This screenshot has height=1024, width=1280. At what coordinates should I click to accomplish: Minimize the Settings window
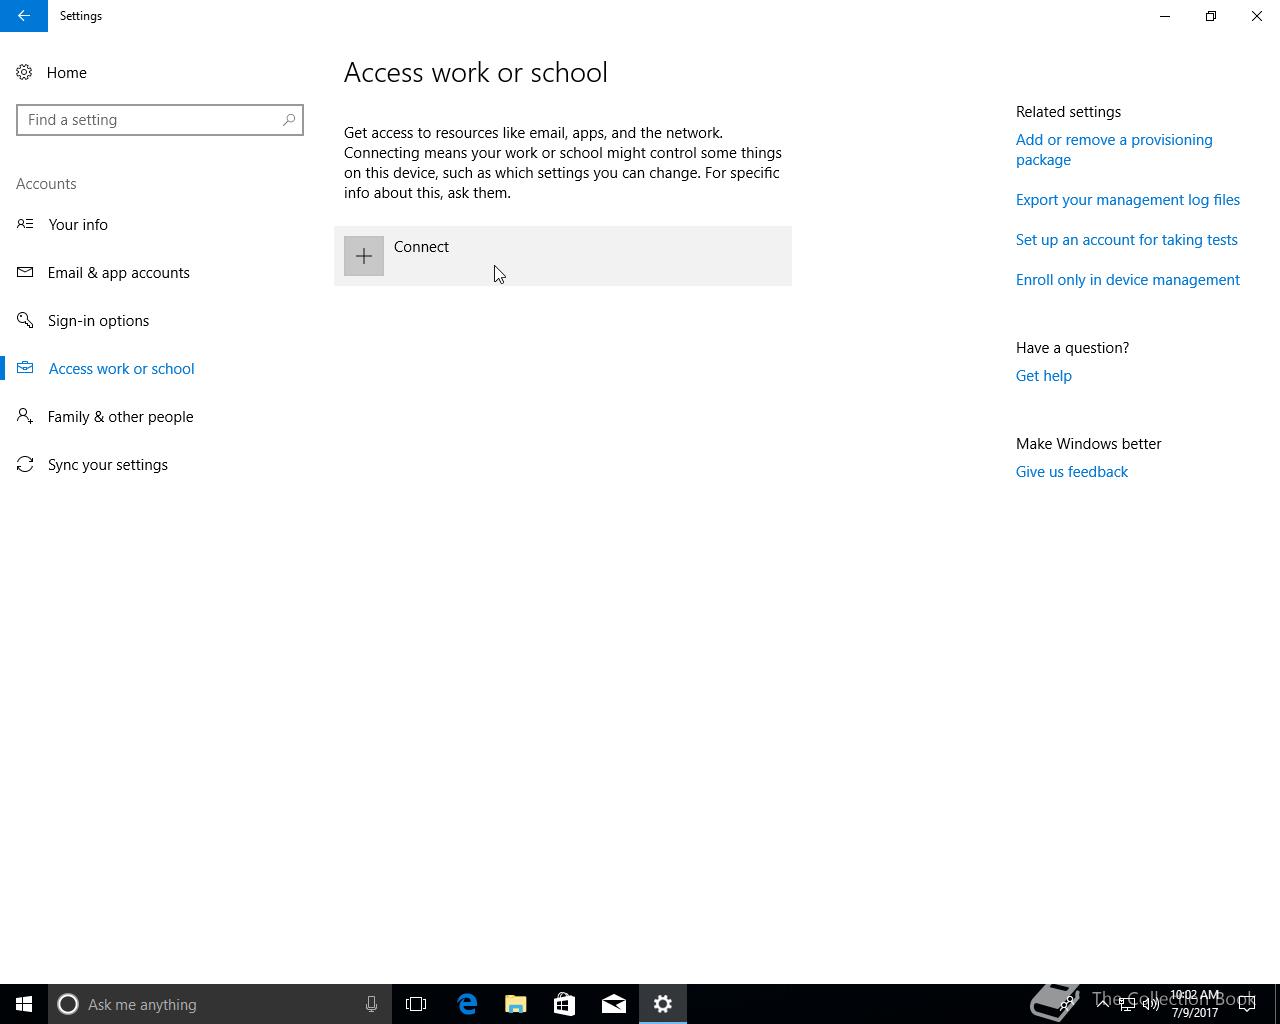[1165, 16]
